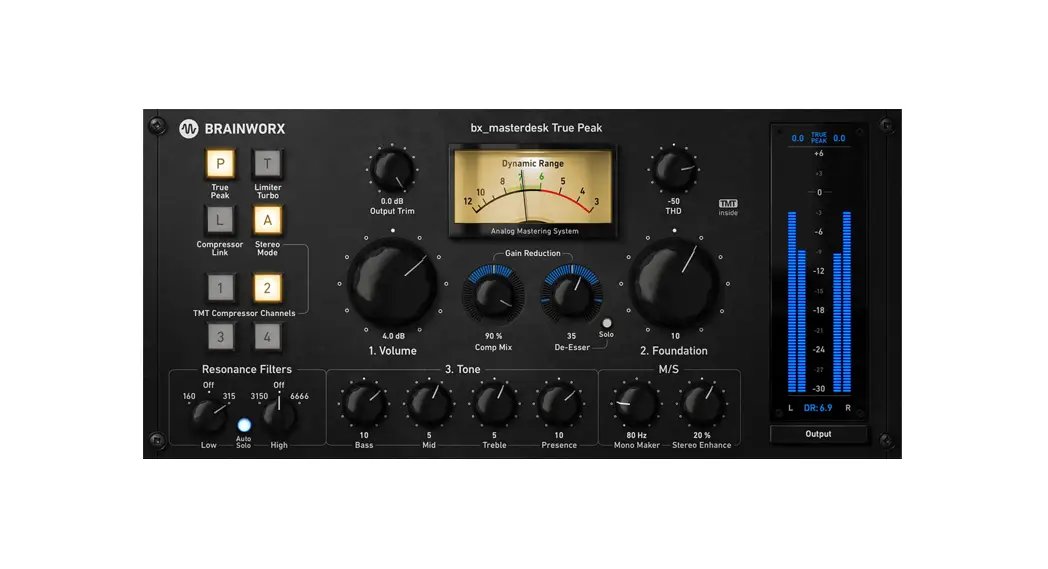Select TMT compressor channel 4
The image size is (1048, 569).
[267, 337]
